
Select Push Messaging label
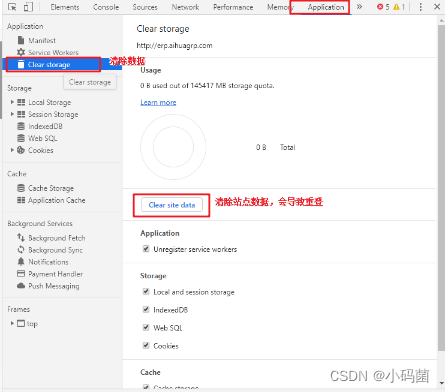click(54, 286)
